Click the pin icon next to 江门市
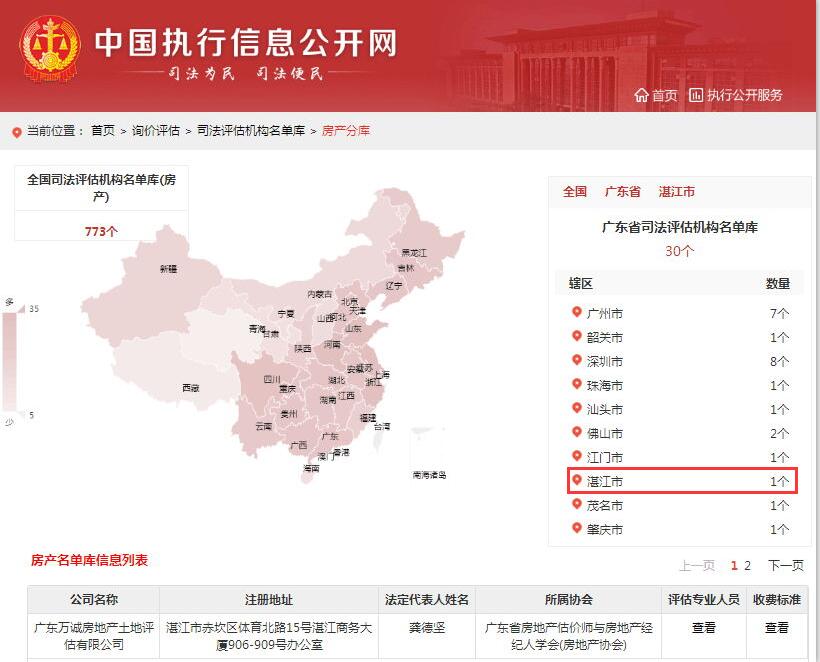This screenshot has height=662, width=820. pyautogui.click(x=576, y=456)
